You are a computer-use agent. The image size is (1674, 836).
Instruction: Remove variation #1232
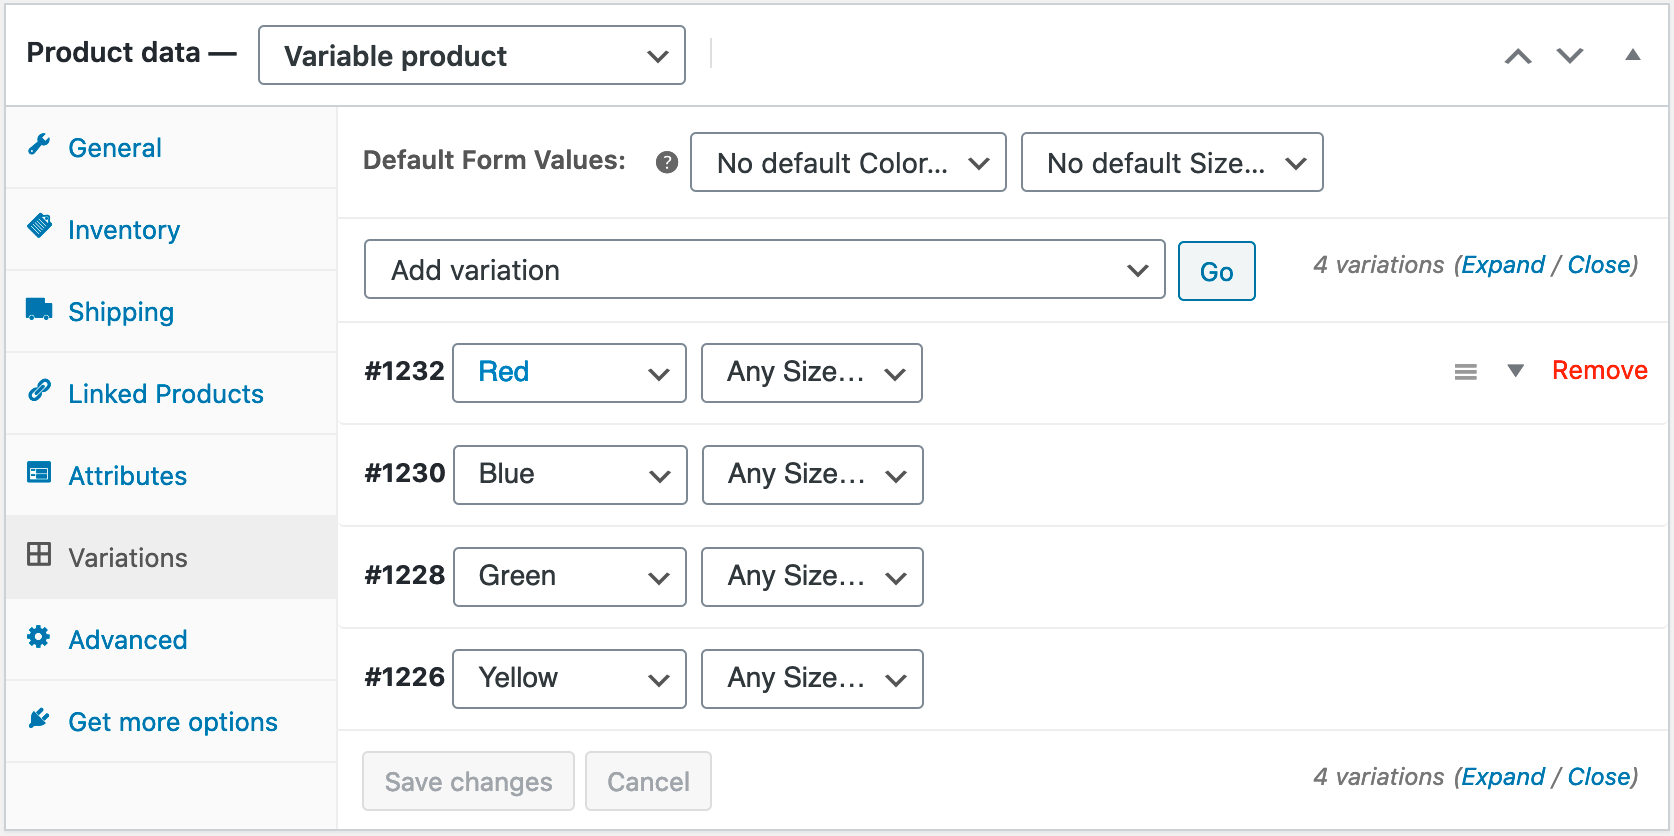(1599, 371)
